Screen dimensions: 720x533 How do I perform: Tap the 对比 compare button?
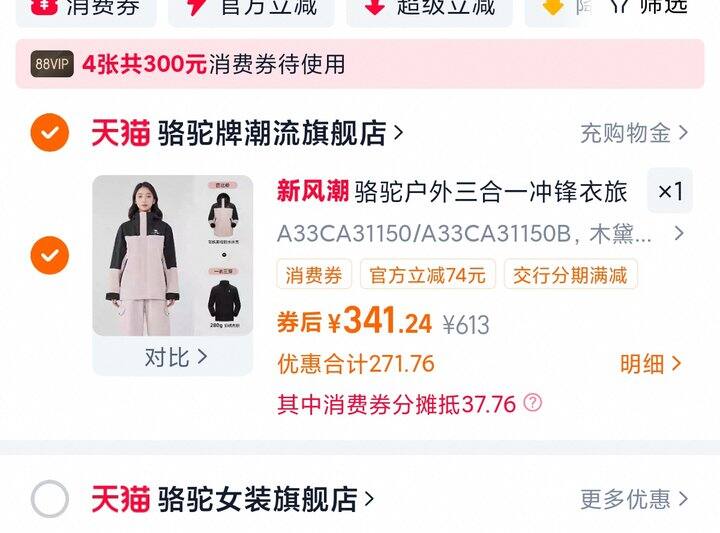(173, 357)
